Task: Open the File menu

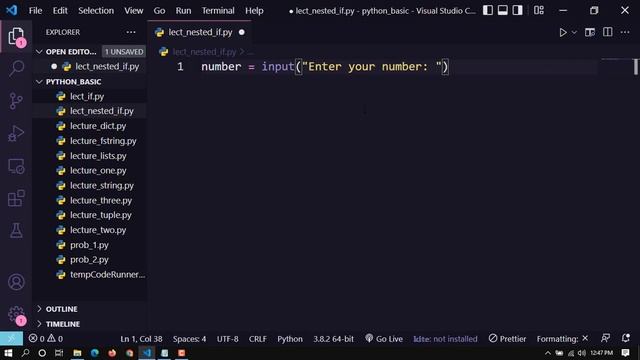Action: click(x=36, y=11)
